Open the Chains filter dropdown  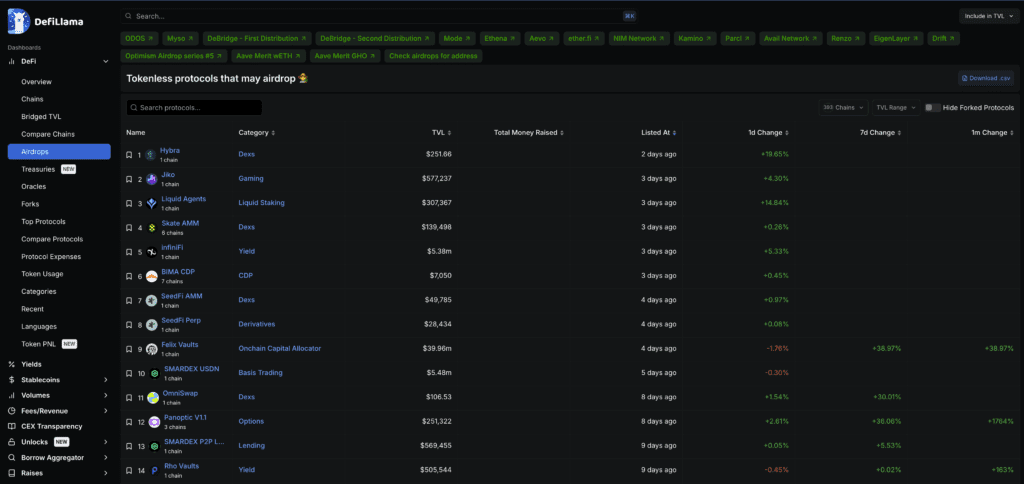tap(843, 107)
